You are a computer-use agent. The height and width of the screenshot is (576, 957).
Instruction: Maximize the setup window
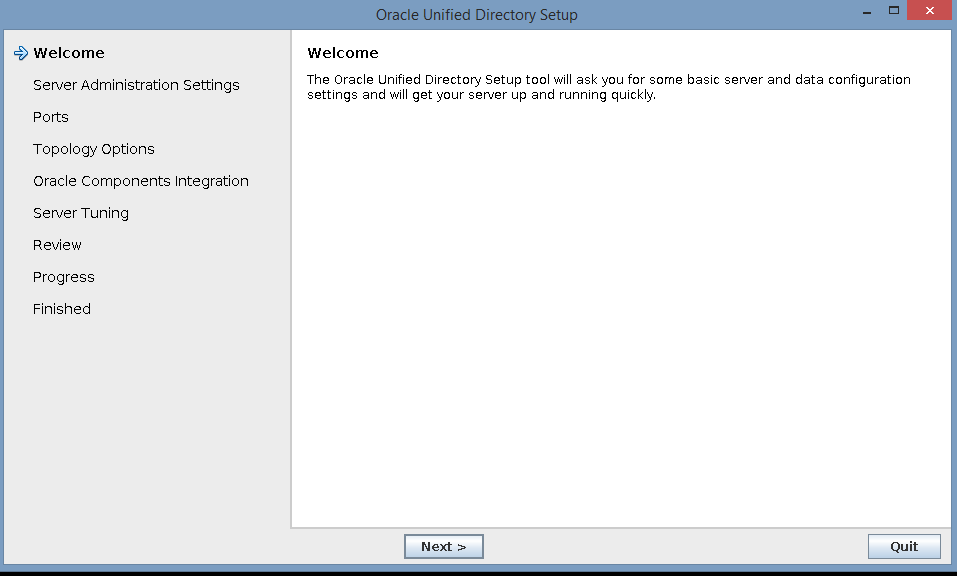click(x=894, y=10)
